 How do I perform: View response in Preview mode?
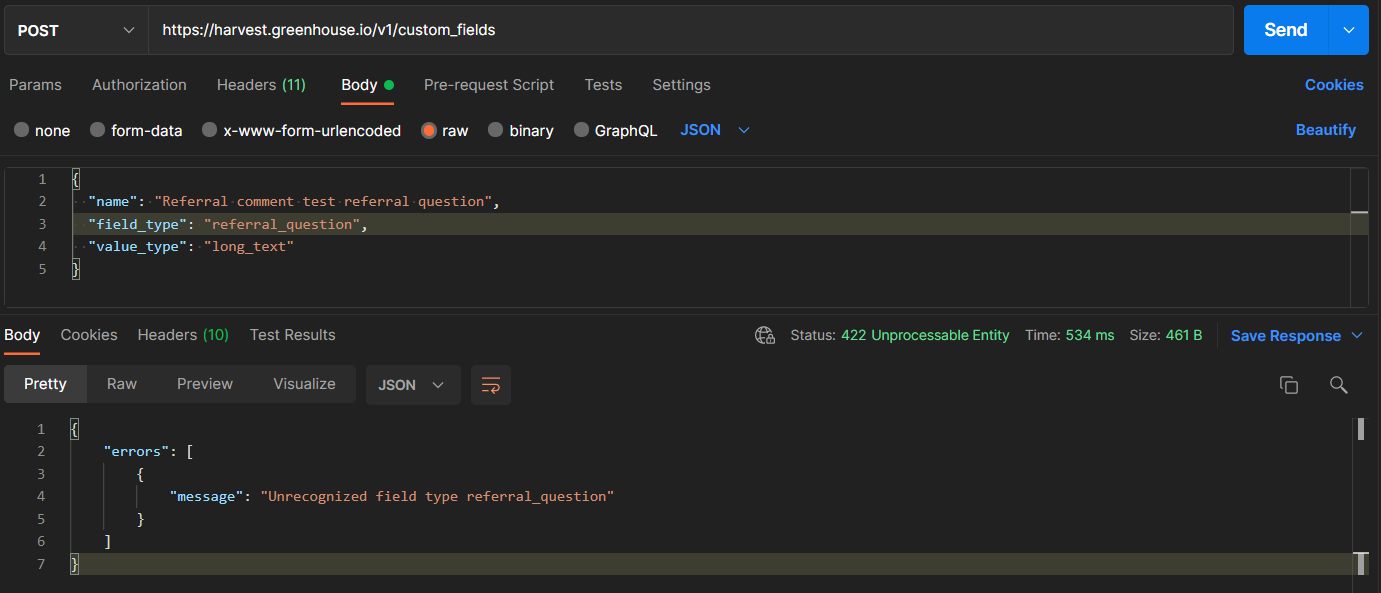[x=204, y=384]
